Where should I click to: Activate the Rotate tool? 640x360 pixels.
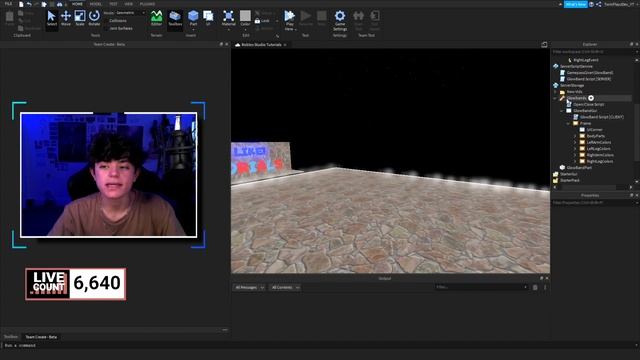(94, 19)
